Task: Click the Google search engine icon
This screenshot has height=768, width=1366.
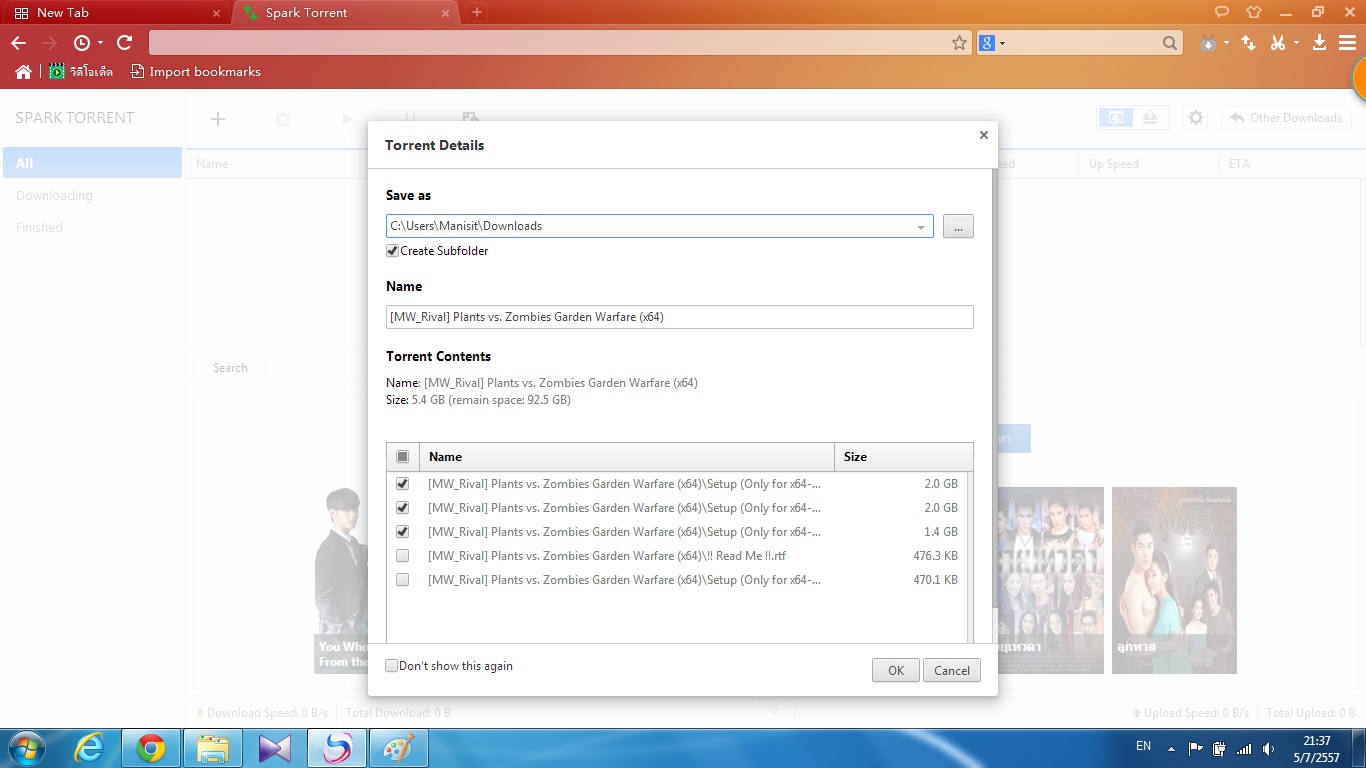Action: pos(987,43)
